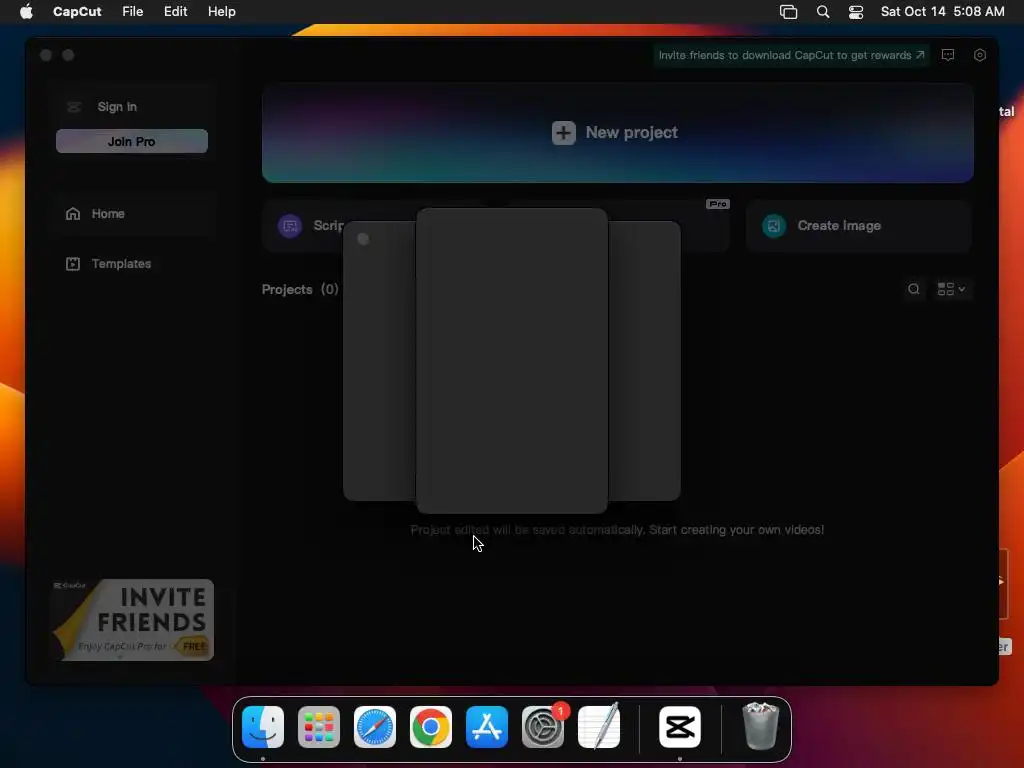Click the Join Pro button
The image size is (1024, 768).
pos(132,141)
